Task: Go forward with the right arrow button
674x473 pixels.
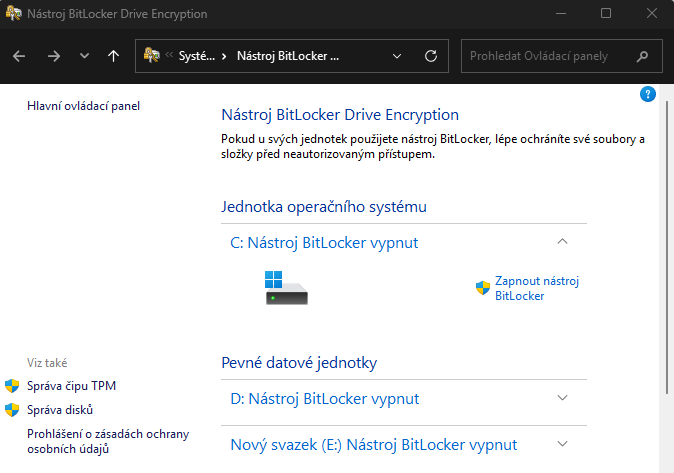Action: point(54,56)
